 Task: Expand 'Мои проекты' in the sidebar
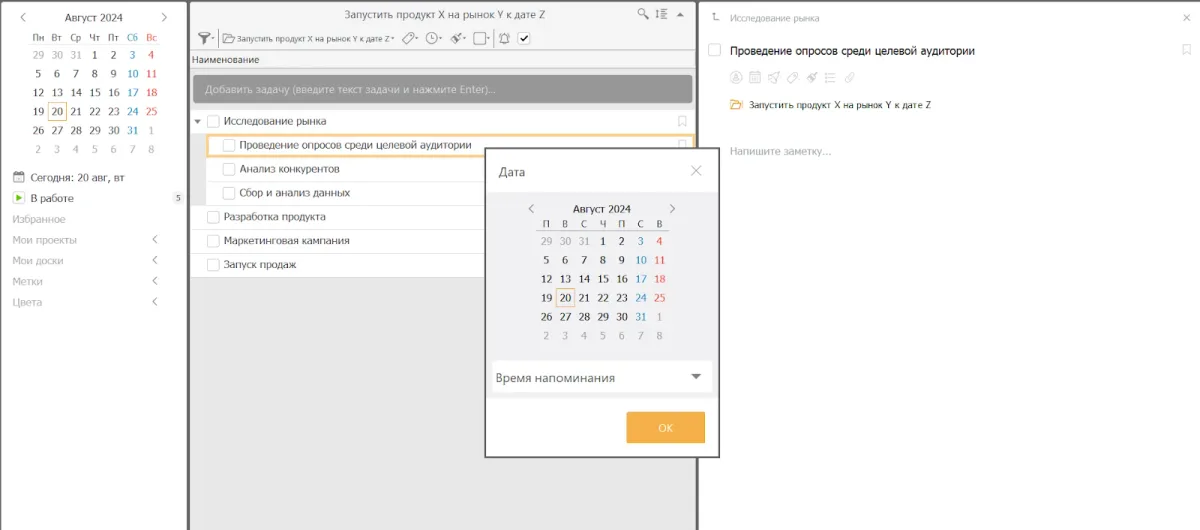coord(154,240)
